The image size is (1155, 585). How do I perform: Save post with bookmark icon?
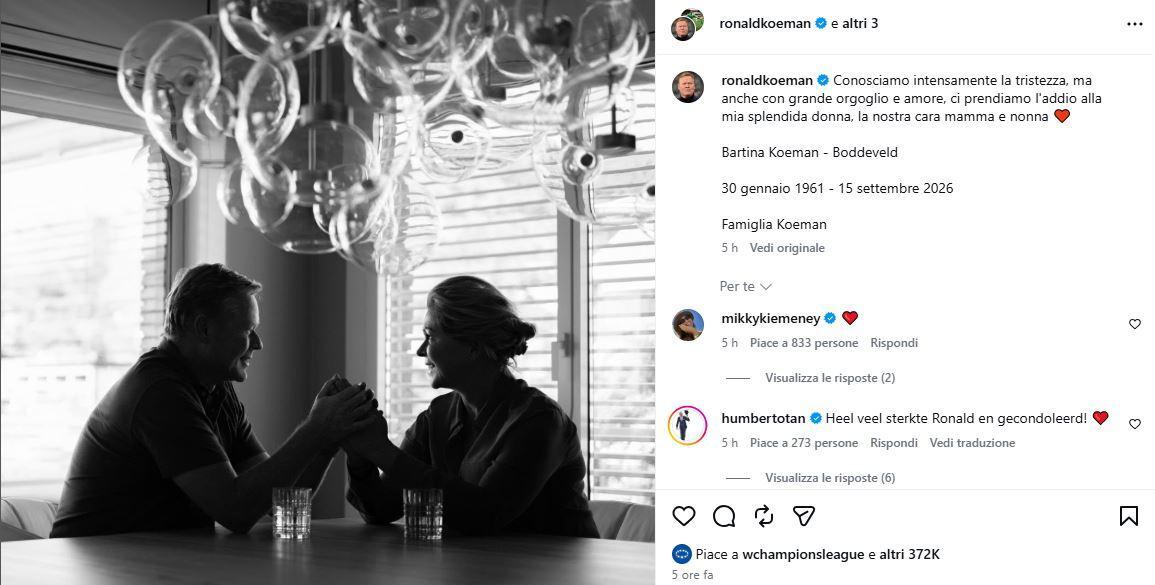(x=1128, y=516)
